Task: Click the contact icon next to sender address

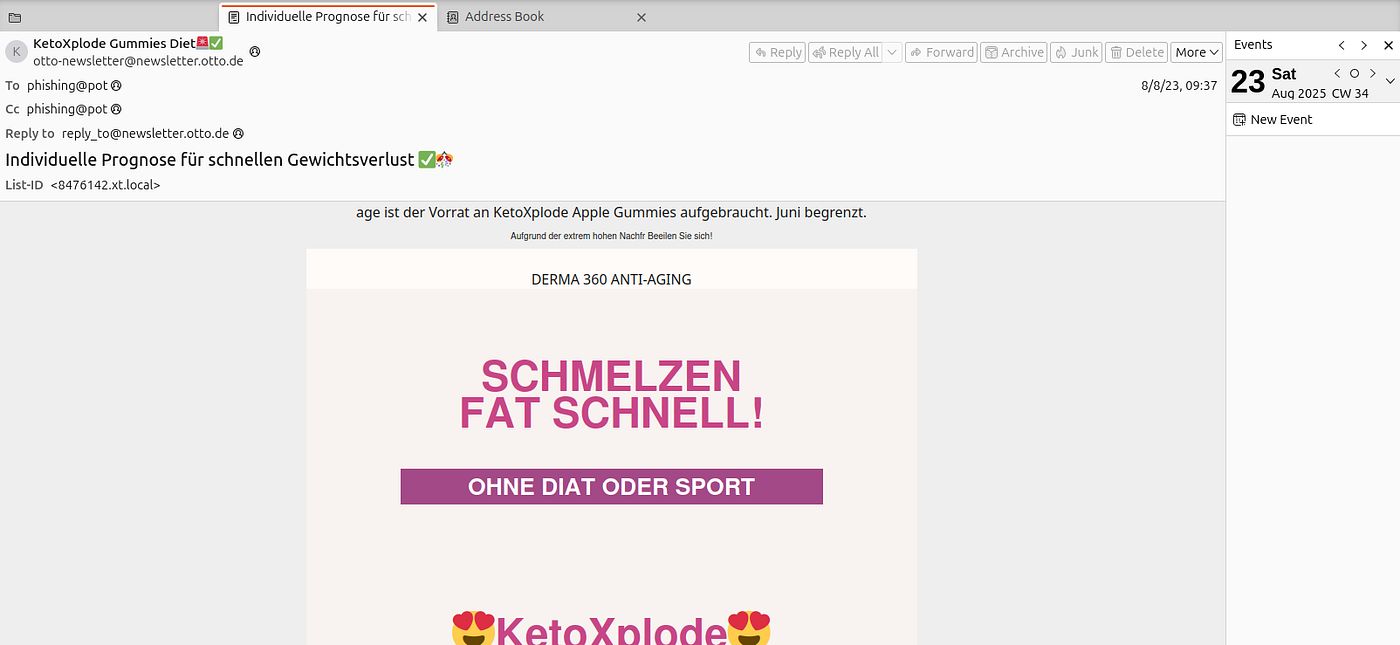Action: [x=255, y=51]
